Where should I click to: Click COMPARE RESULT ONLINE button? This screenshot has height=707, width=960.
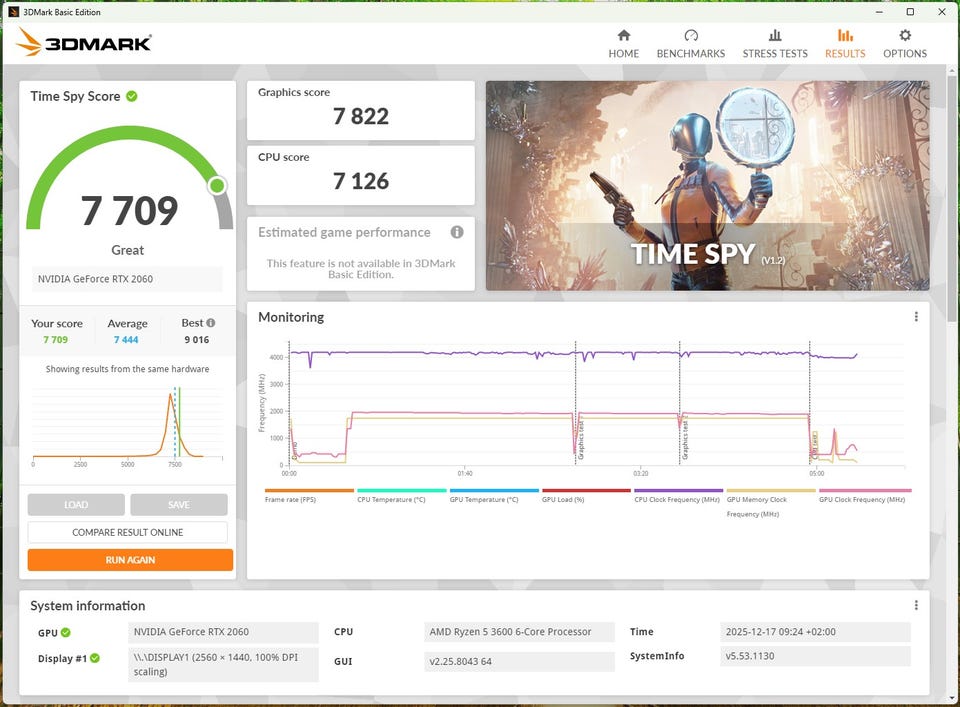[x=127, y=532]
